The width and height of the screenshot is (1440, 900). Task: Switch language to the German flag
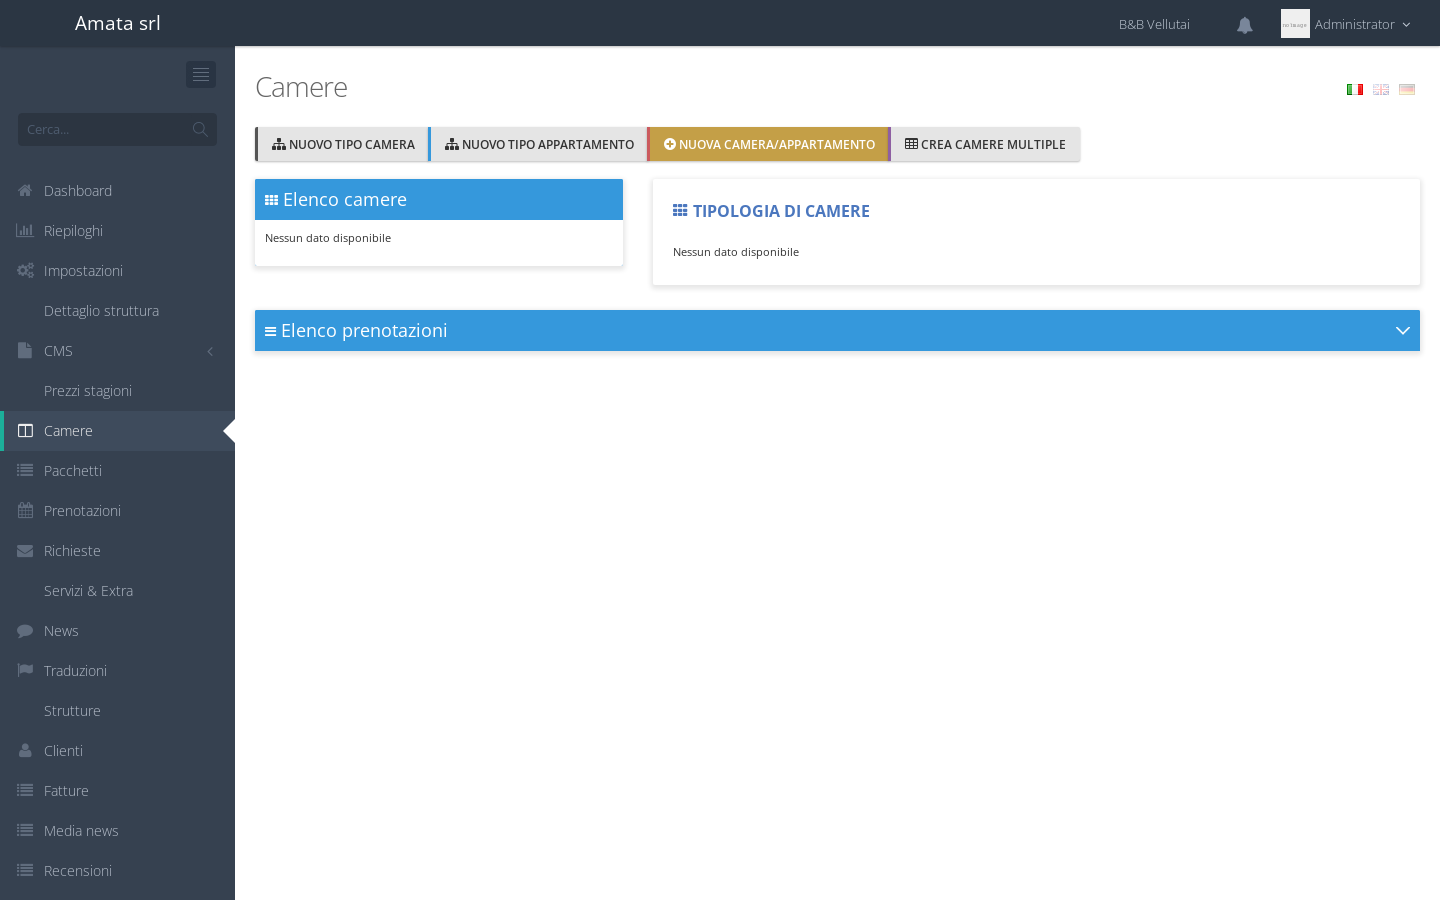pyautogui.click(x=1407, y=90)
